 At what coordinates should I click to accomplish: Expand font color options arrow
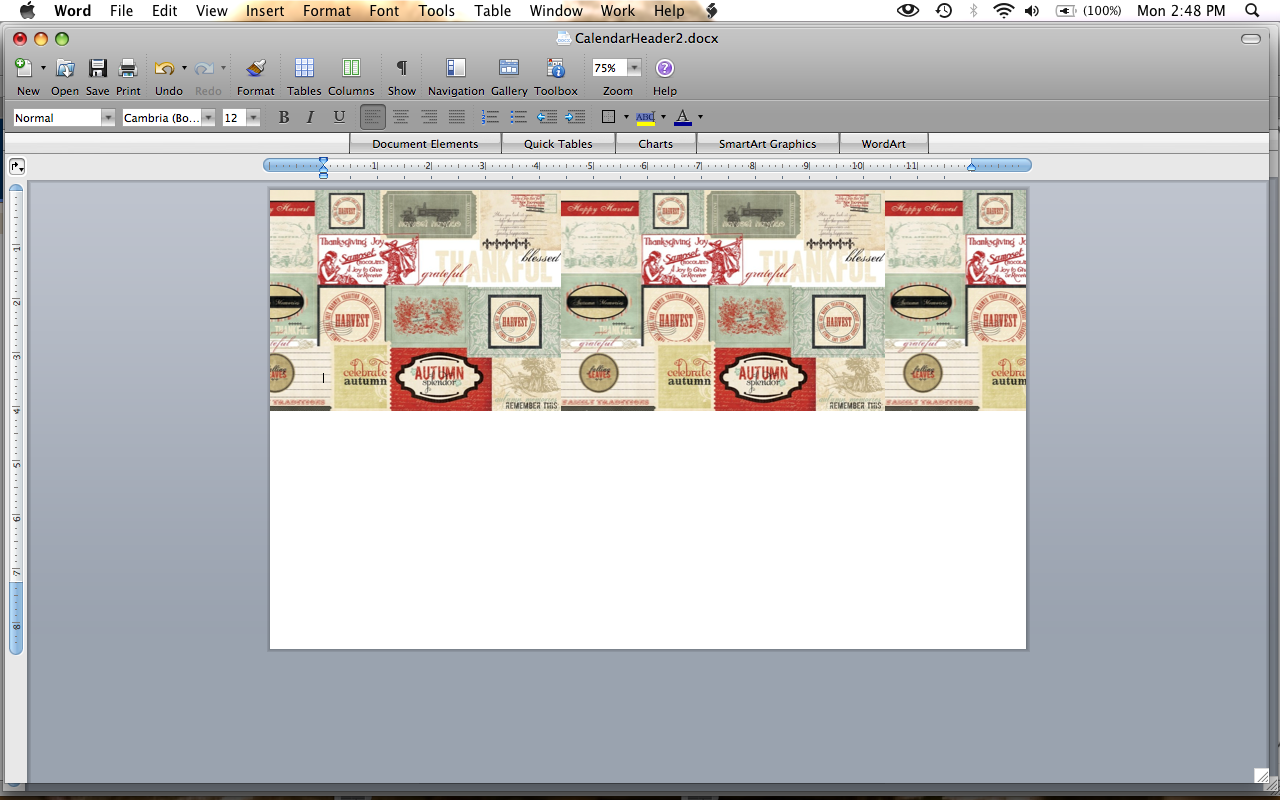pyautogui.click(x=700, y=117)
